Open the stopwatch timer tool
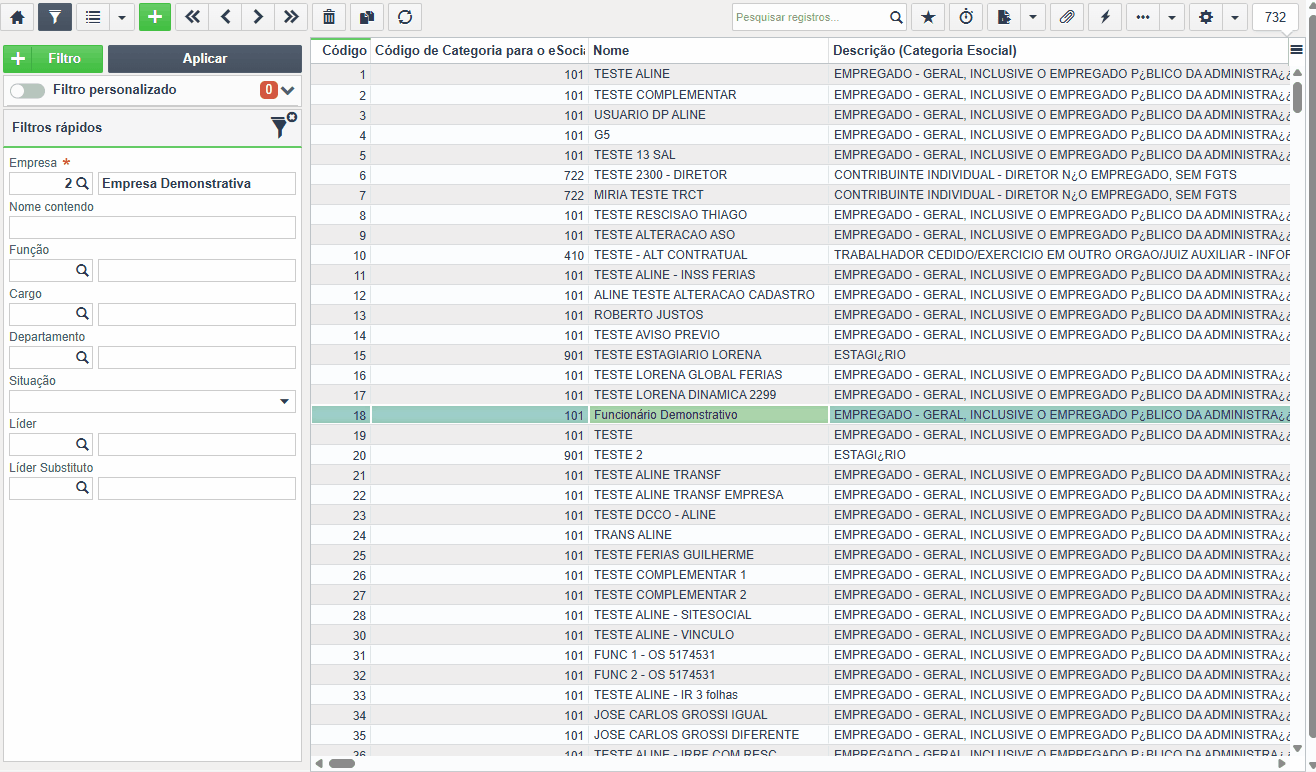The height and width of the screenshot is (772, 1316). (966, 17)
